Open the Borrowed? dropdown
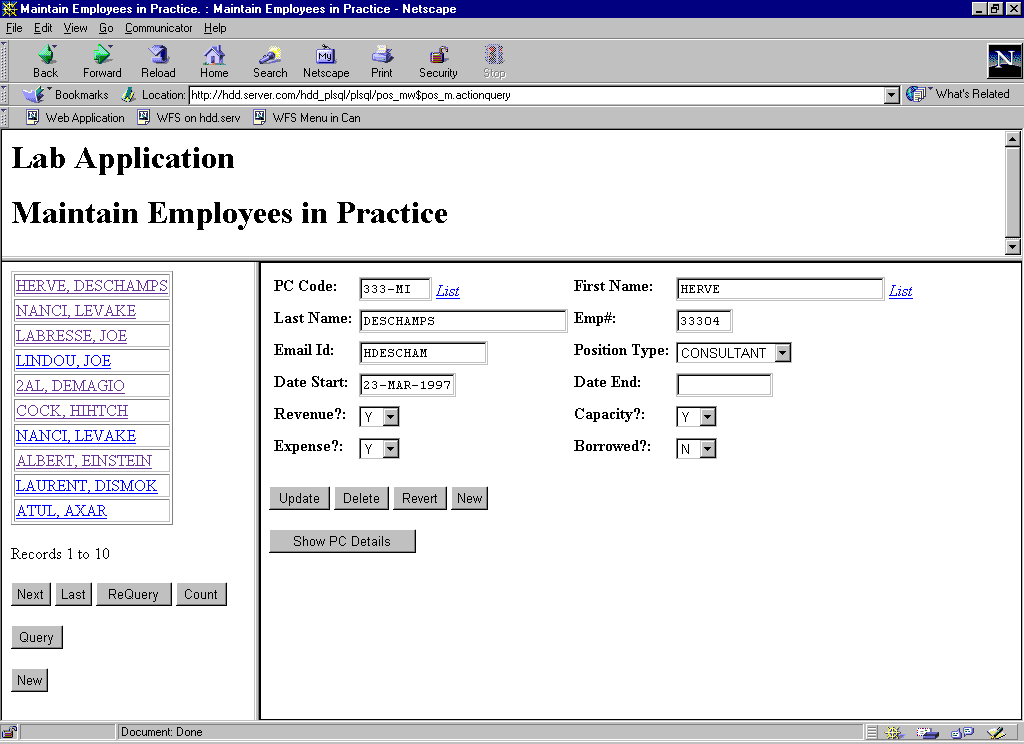 pos(708,449)
